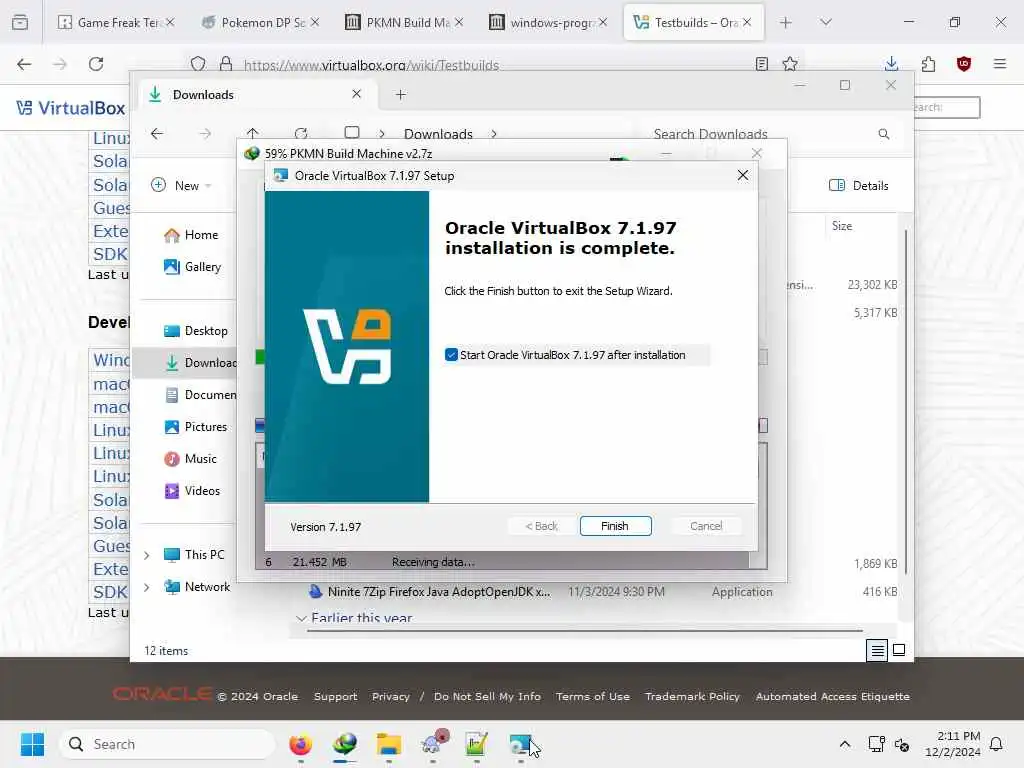The width and height of the screenshot is (1024, 768).
Task: Open Firefox View icon
Action: [20, 22]
